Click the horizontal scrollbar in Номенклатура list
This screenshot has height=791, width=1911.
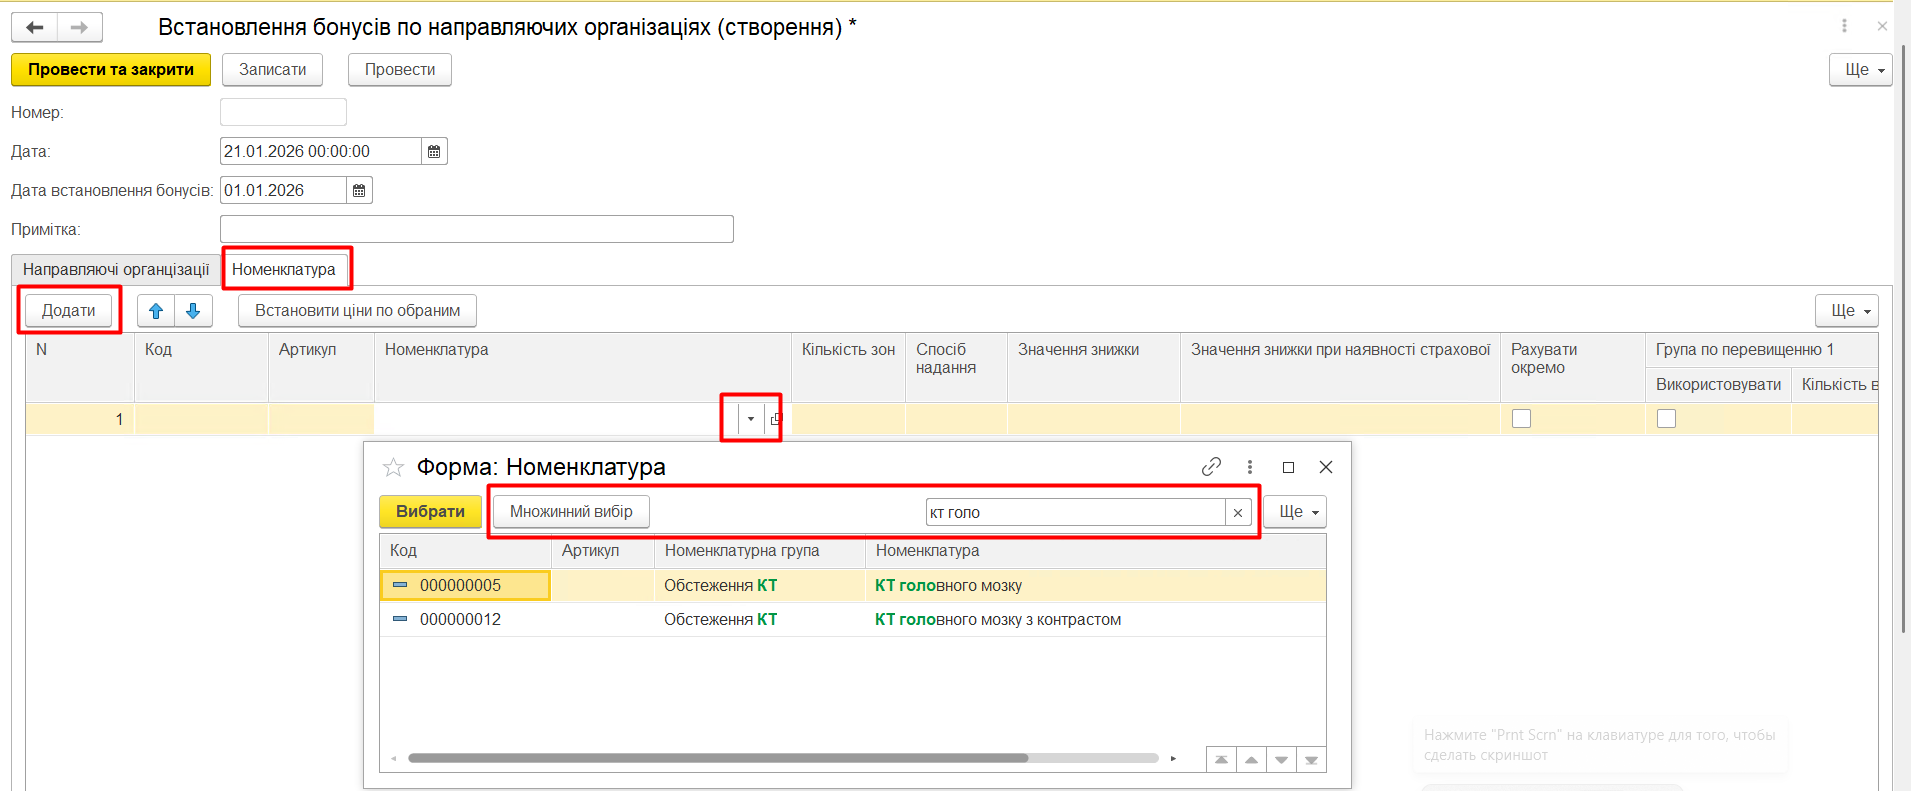coord(718,758)
